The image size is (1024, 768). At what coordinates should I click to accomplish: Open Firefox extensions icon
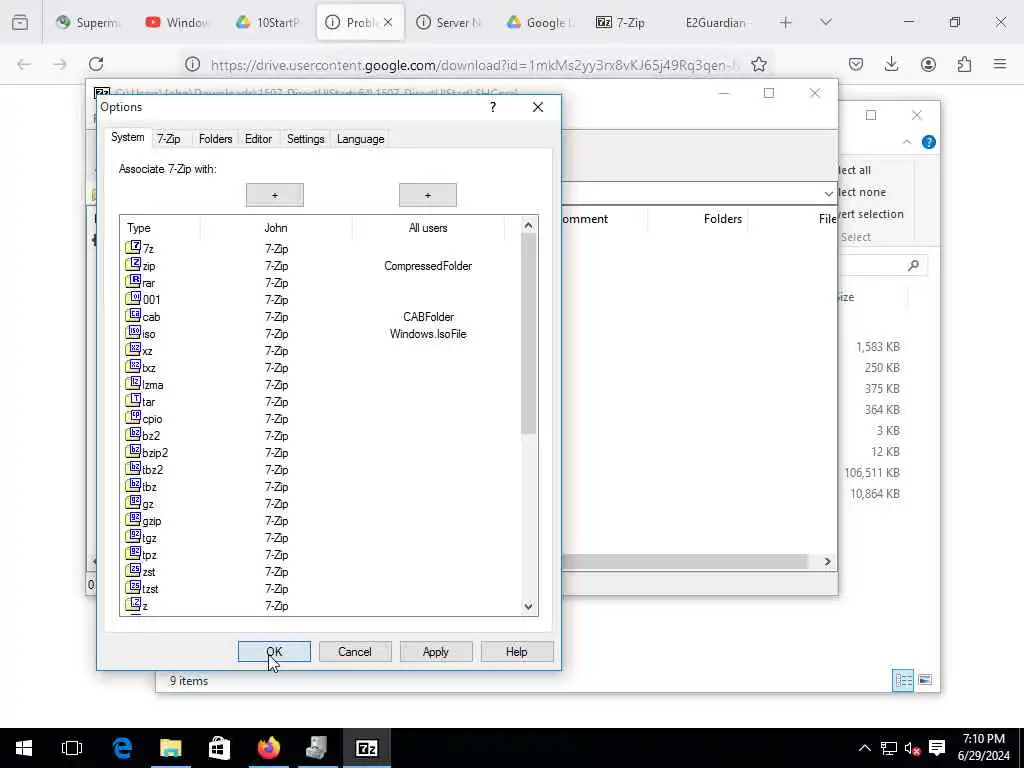964,64
